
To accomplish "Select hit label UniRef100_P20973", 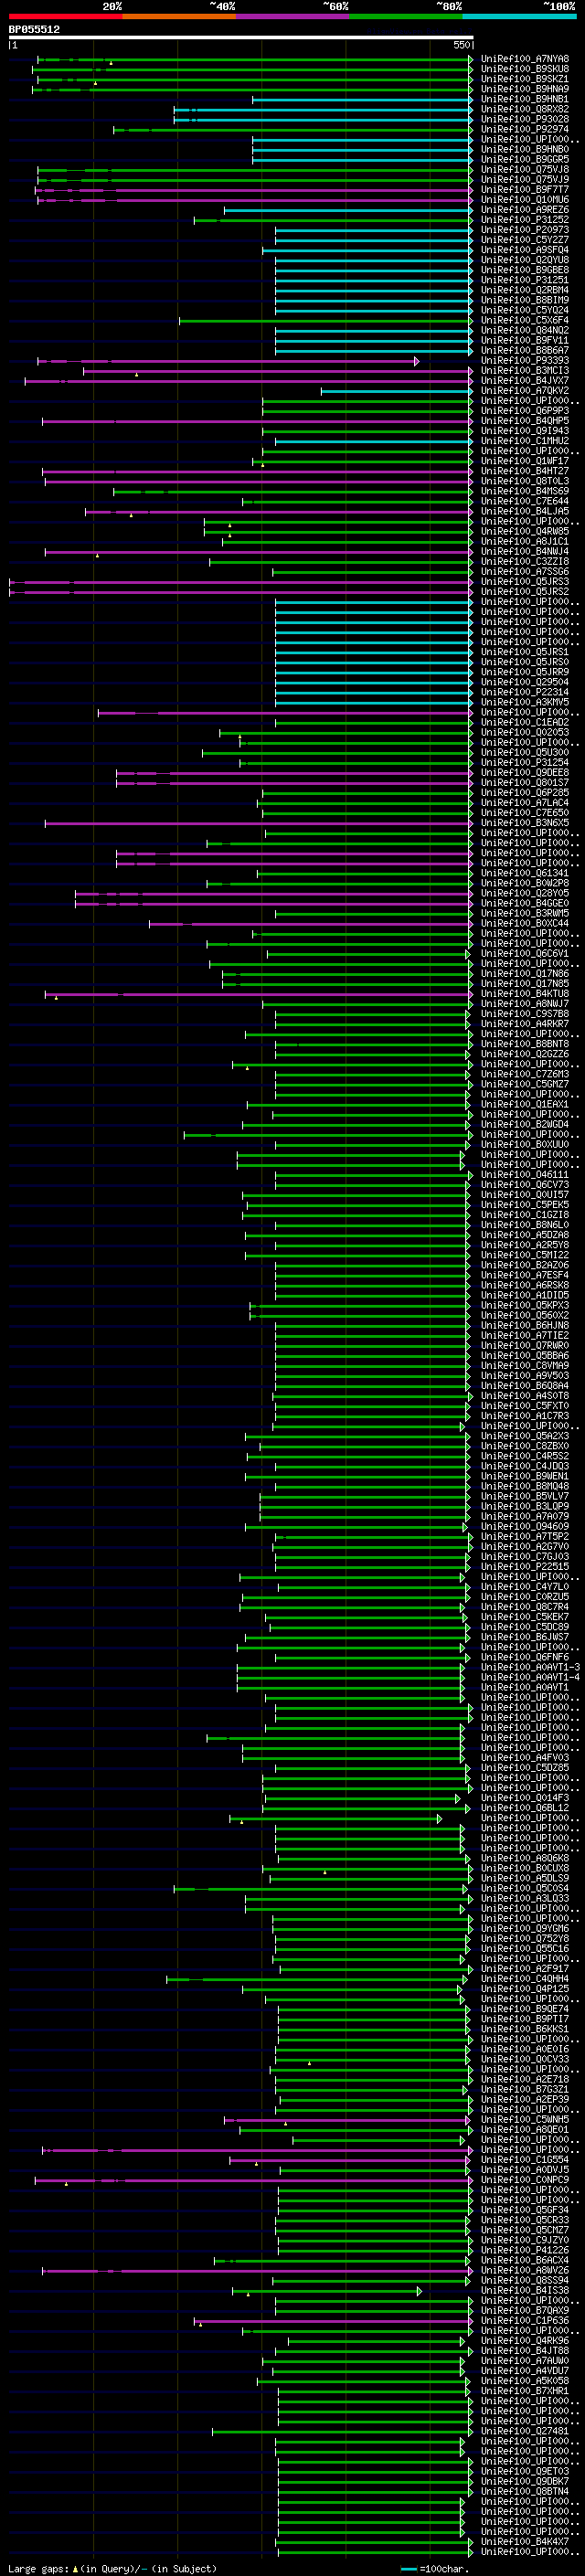I will [x=525, y=230].
